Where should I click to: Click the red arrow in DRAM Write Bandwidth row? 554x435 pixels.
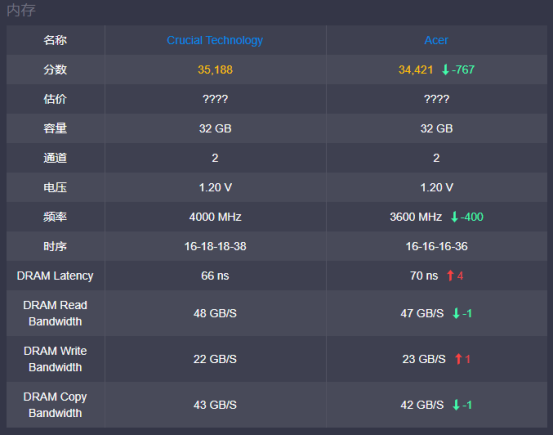coord(458,359)
